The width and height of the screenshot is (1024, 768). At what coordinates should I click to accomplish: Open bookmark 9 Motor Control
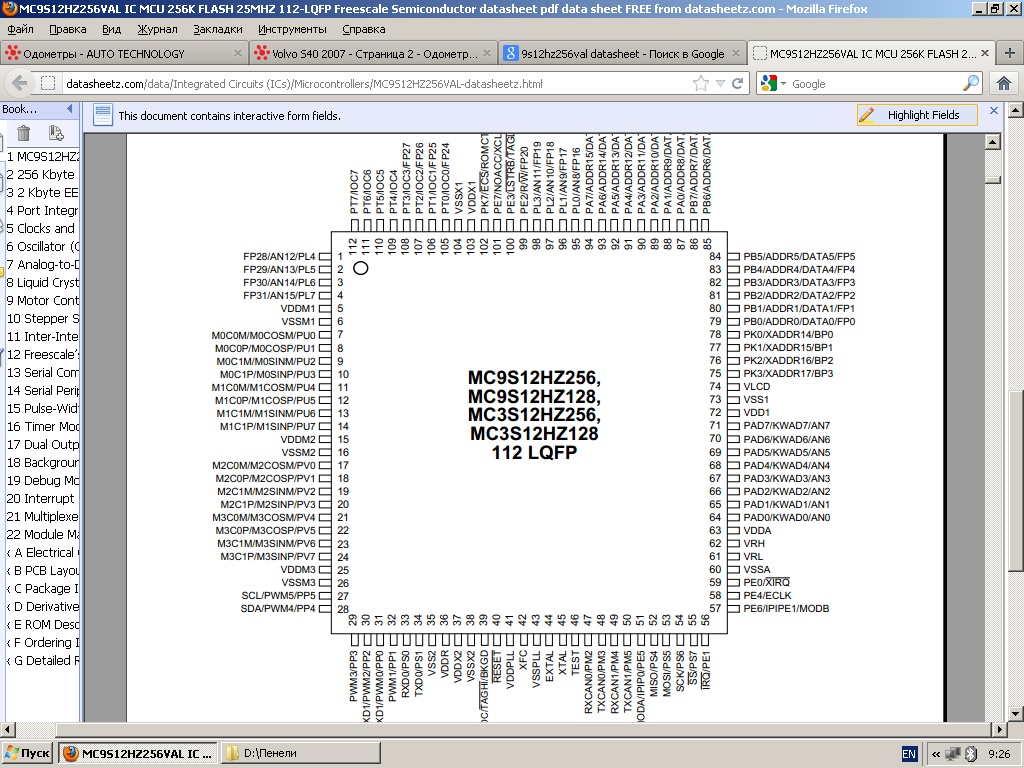pyautogui.click(x=41, y=300)
